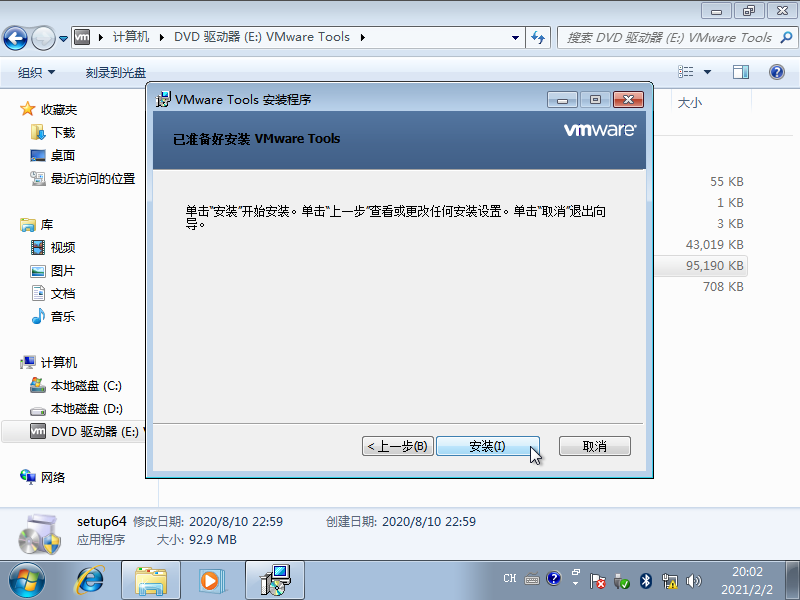Open the Windows Start menu
The height and width of the screenshot is (600, 800).
(x=27, y=581)
